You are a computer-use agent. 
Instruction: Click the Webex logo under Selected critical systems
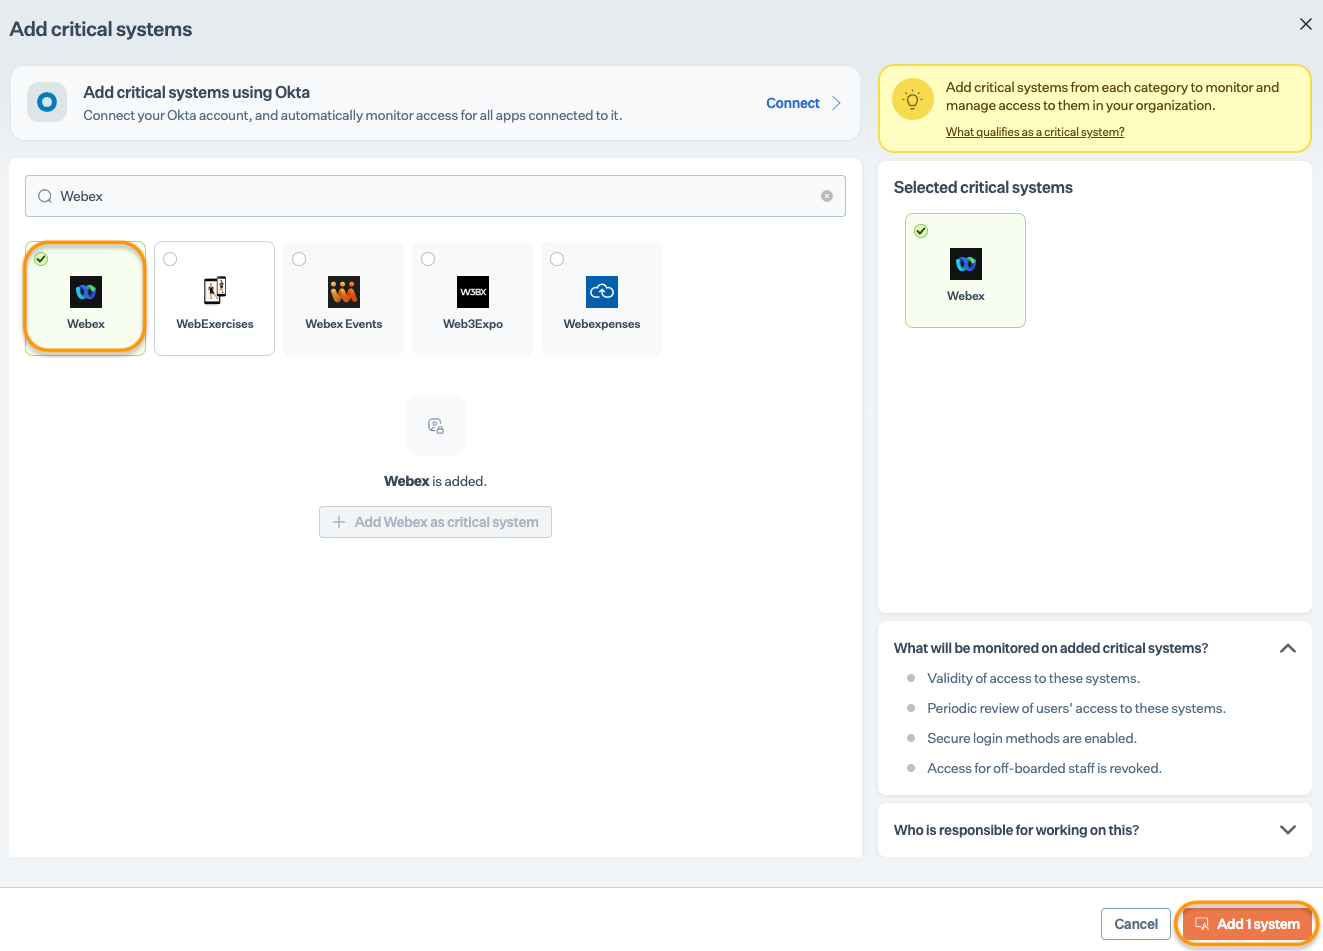(x=966, y=264)
